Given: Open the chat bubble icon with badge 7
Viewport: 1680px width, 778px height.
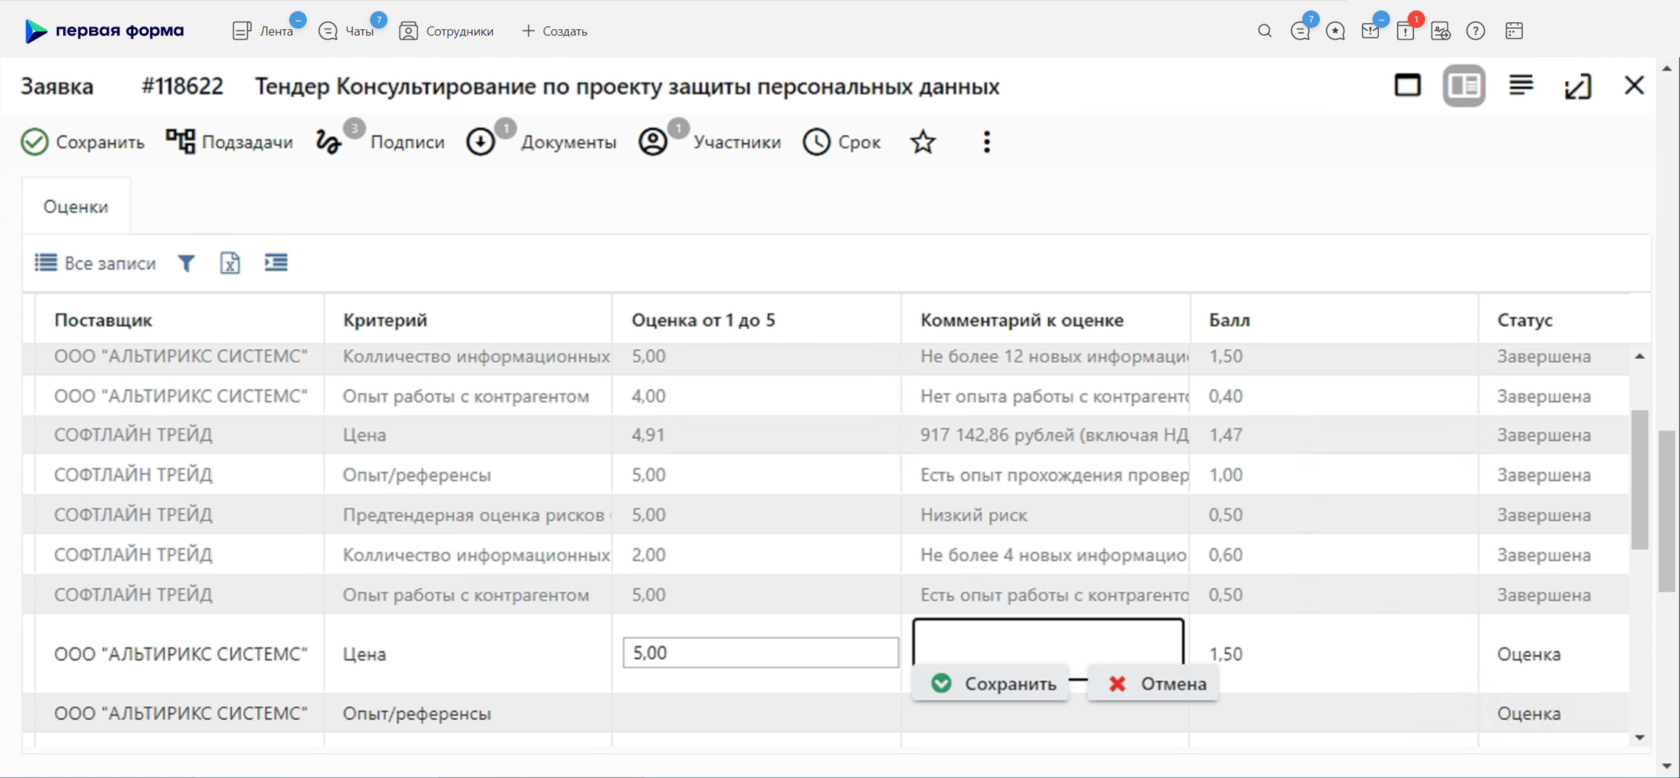Looking at the screenshot, I should (x=1300, y=31).
